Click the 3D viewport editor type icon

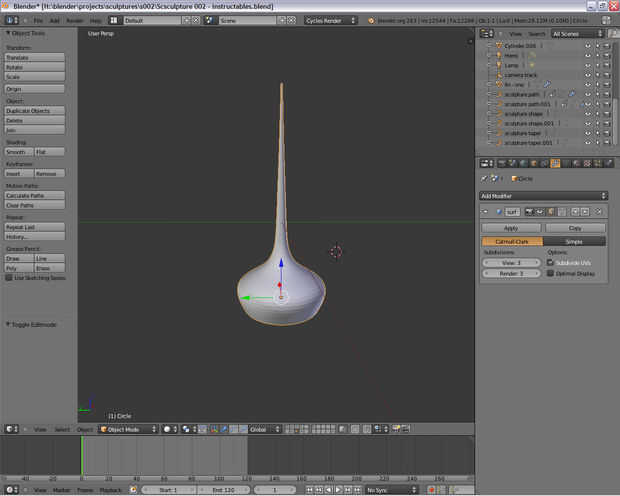coord(11,429)
